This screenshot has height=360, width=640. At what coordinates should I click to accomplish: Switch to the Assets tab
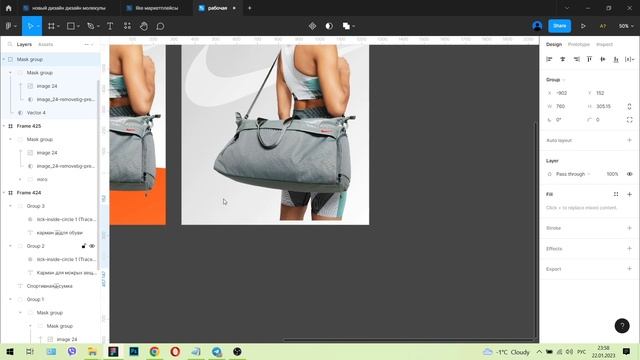45,44
